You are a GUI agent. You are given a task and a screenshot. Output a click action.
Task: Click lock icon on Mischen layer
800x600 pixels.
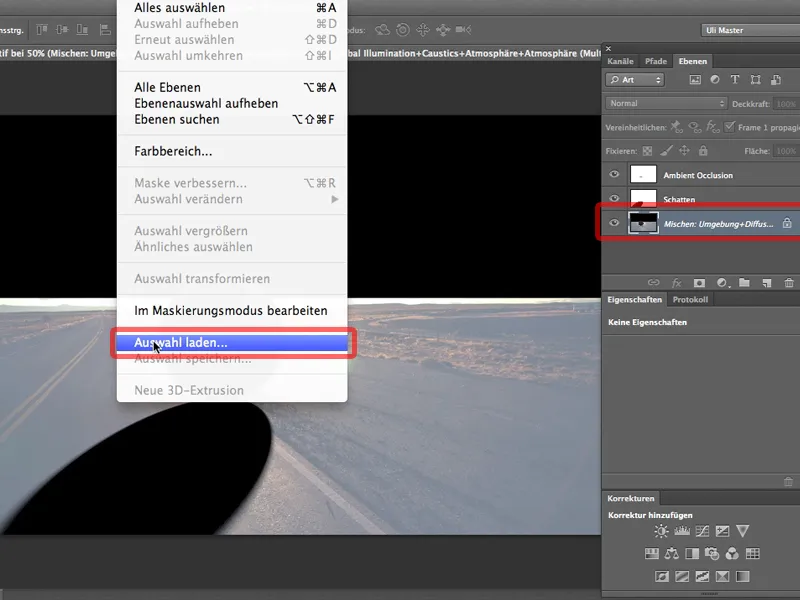[787, 223]
